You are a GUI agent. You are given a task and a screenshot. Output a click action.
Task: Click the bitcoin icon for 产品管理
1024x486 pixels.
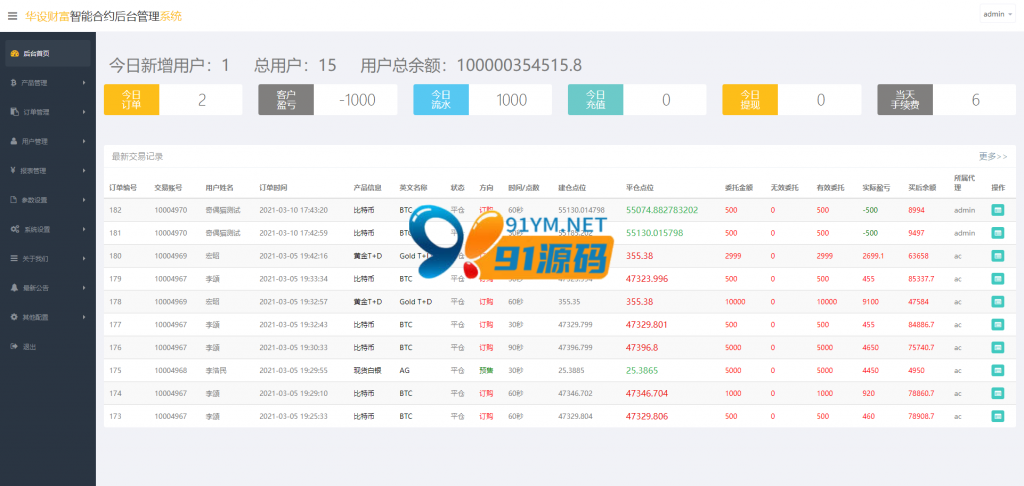(x=14, y=83)
